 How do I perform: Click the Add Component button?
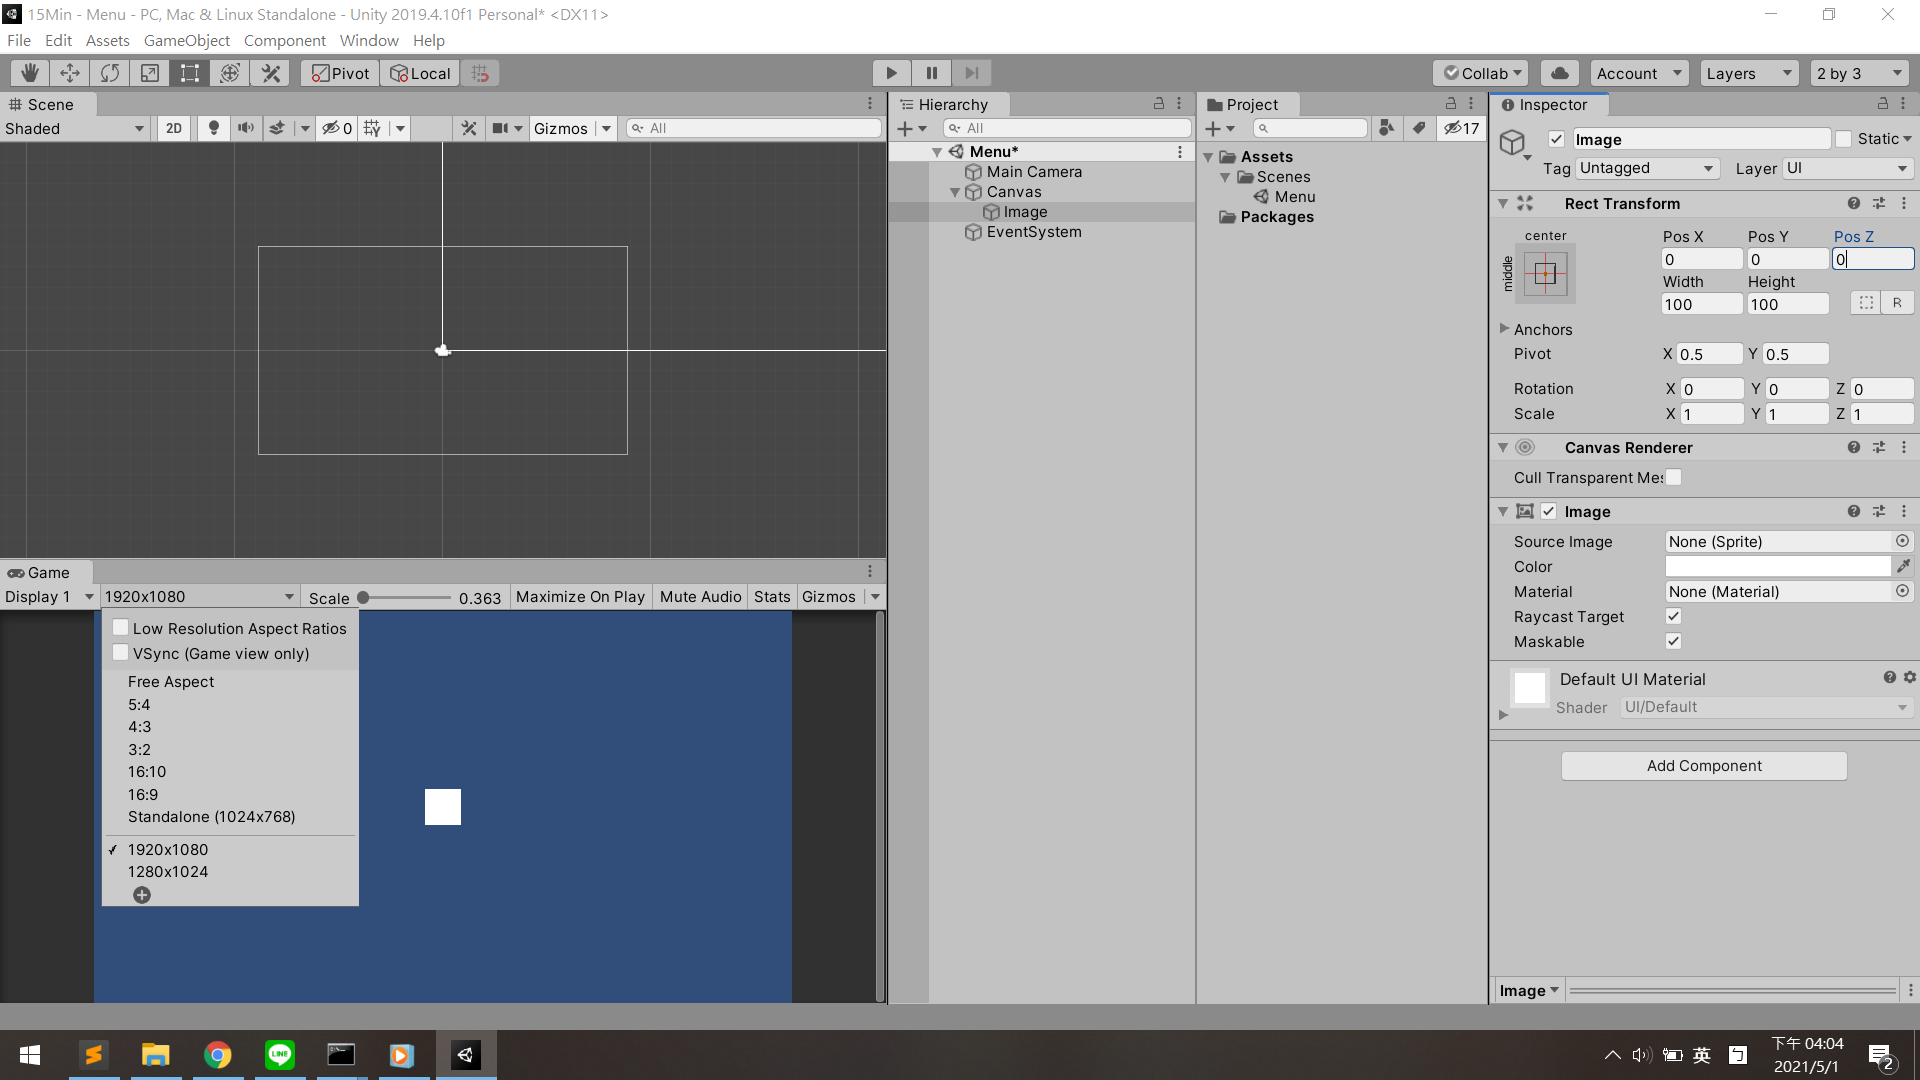pyautogui.click(x=1703, y=766)
